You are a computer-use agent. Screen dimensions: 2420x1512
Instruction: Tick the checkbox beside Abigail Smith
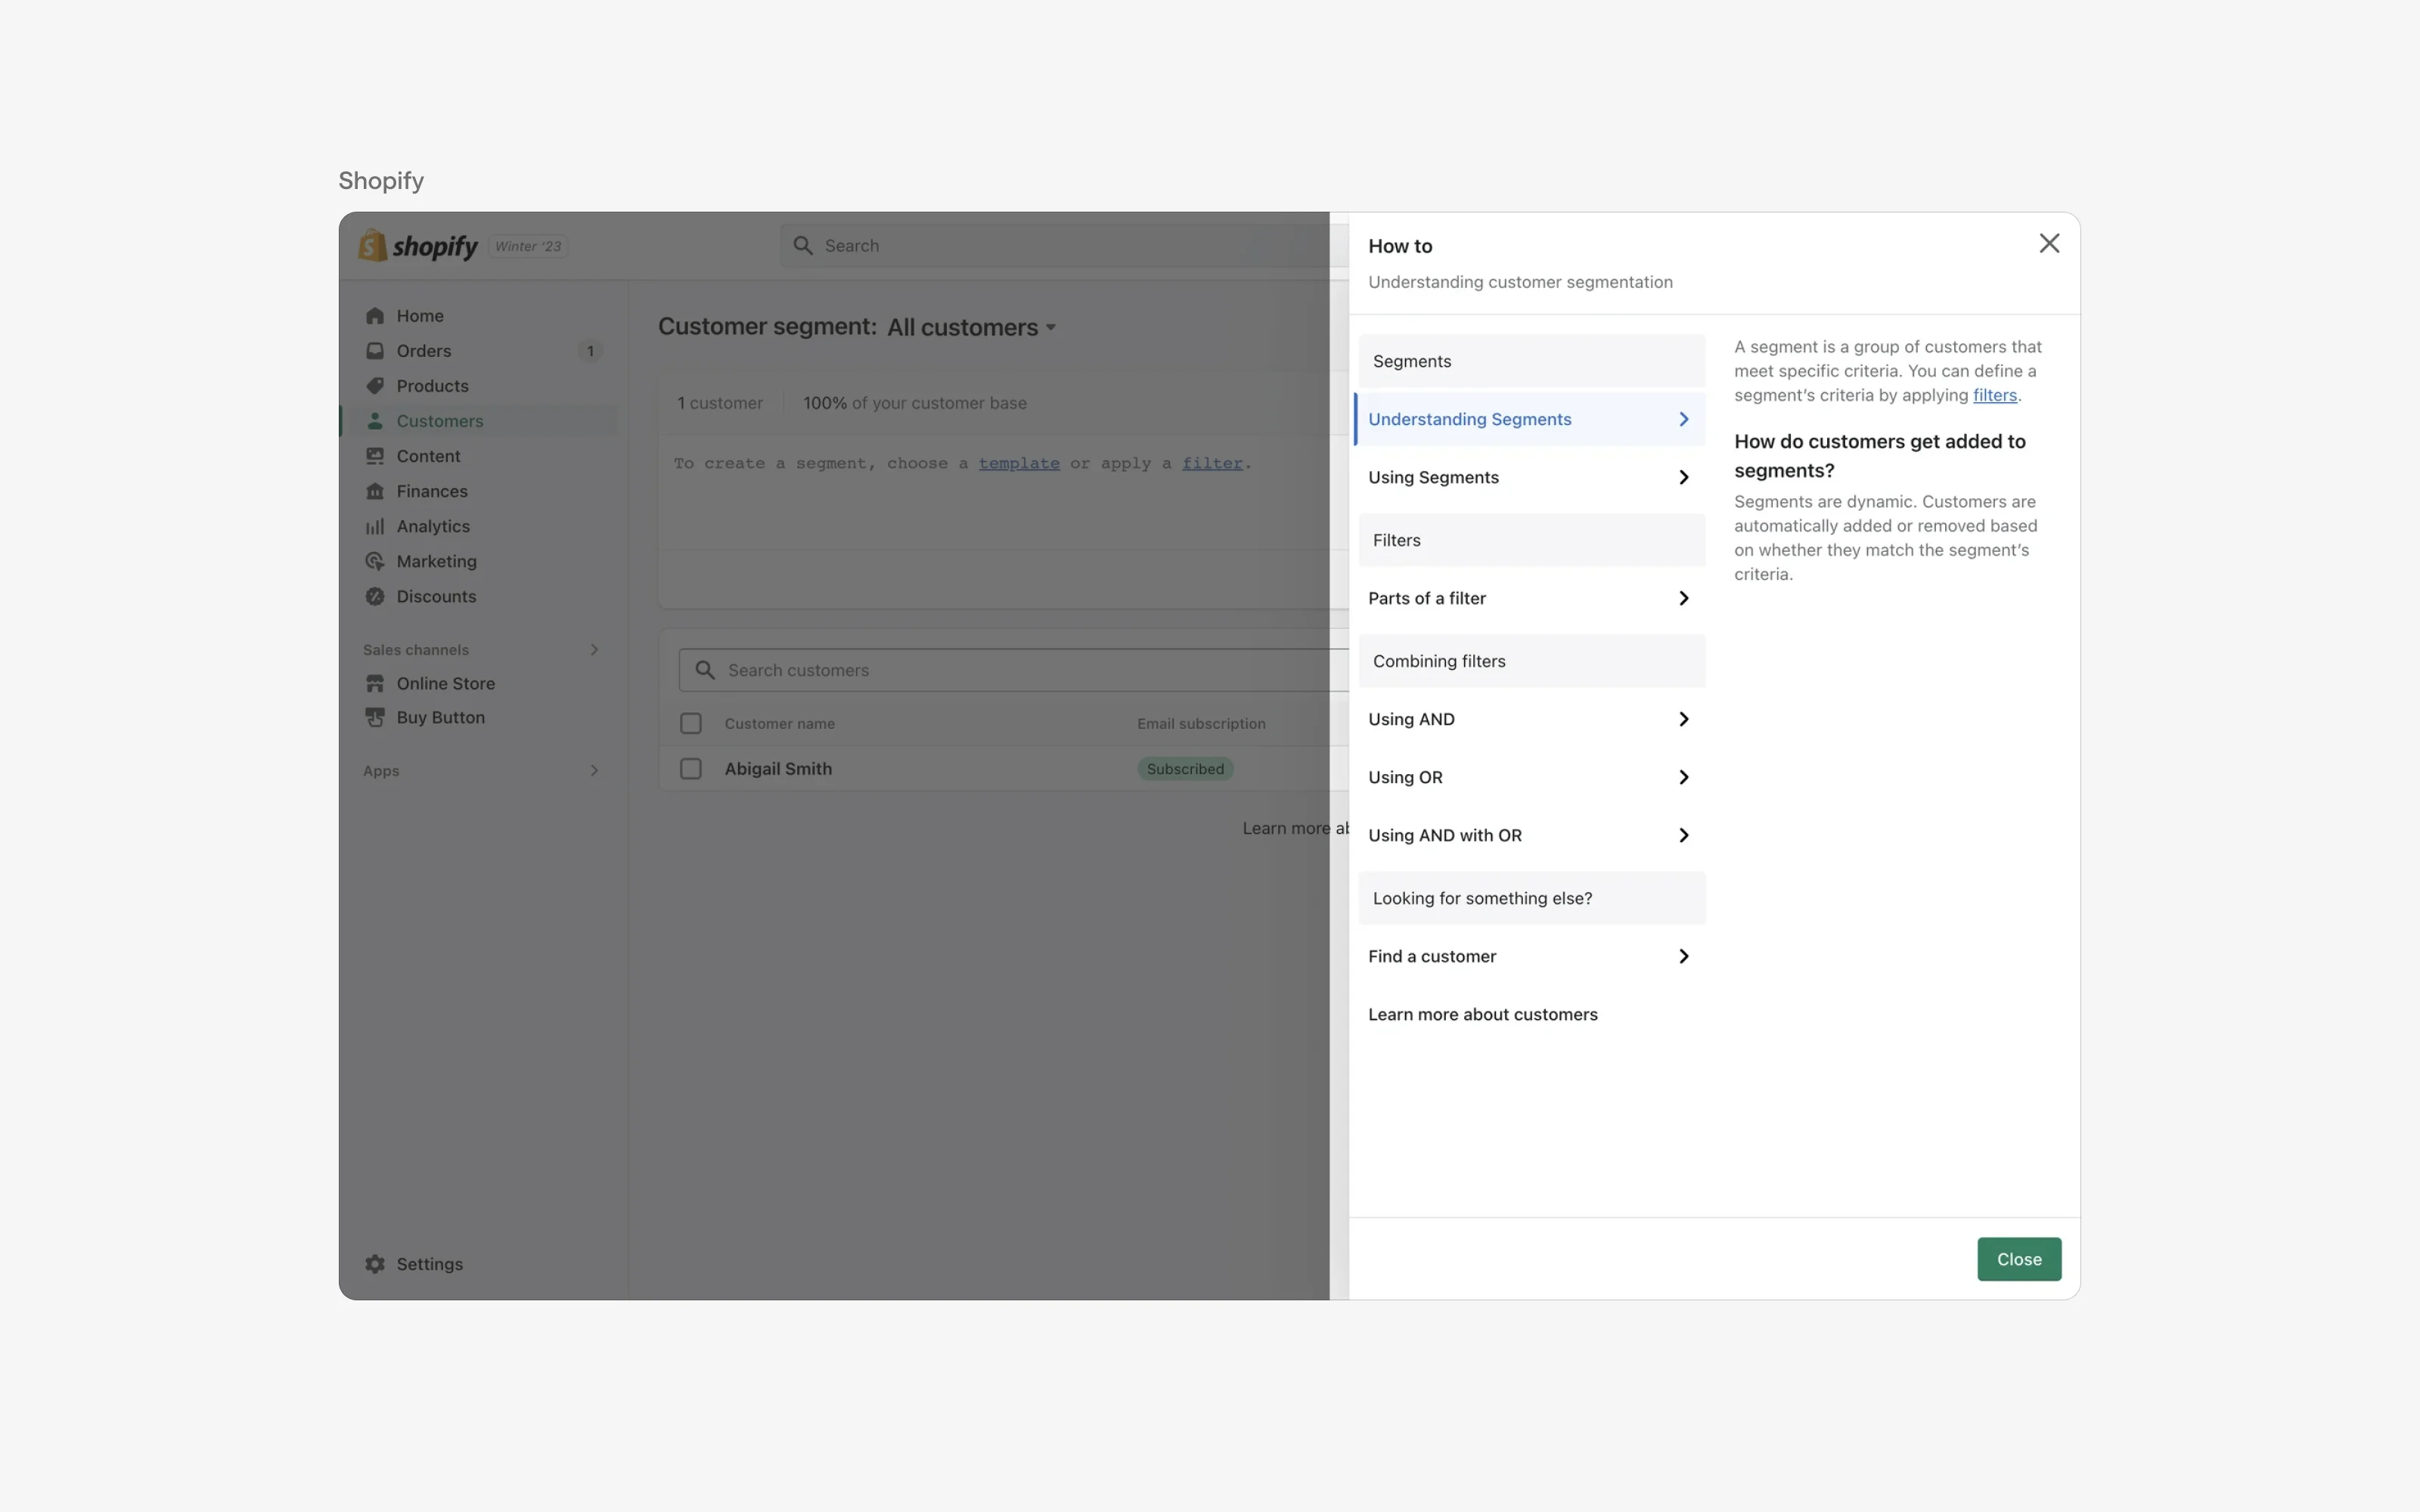tap(690, 768)
